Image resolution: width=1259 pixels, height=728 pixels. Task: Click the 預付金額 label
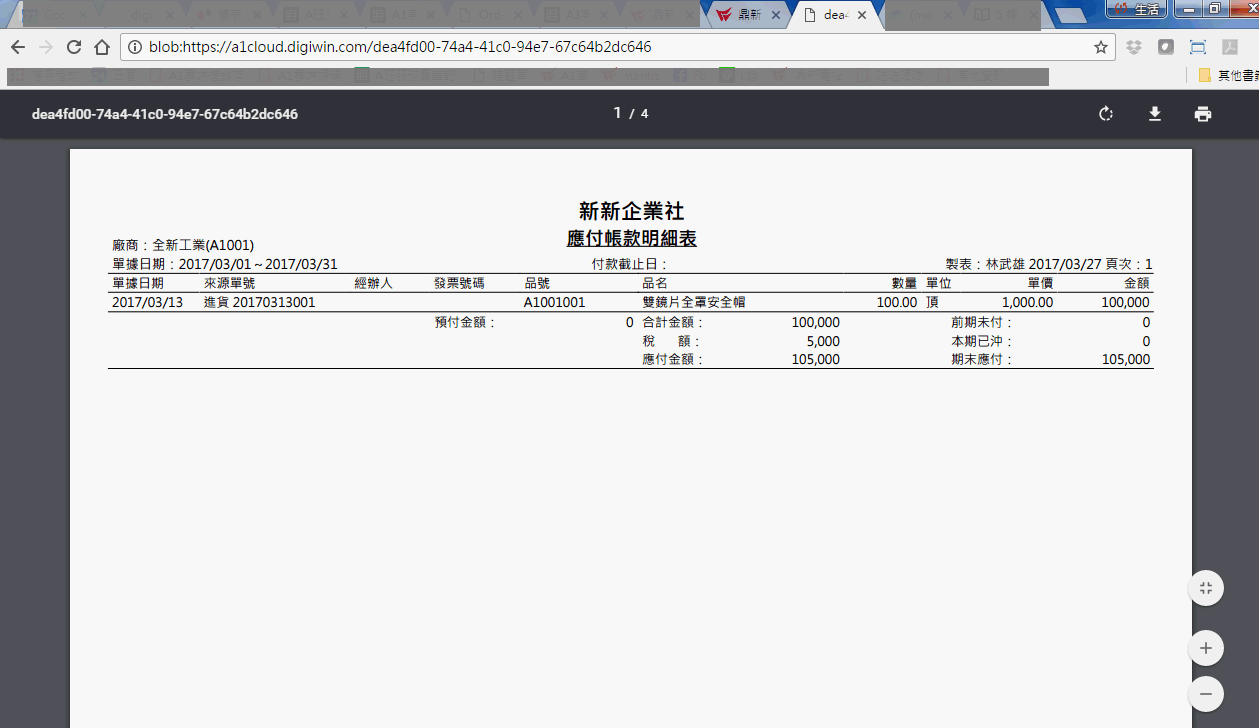point(465,323)
